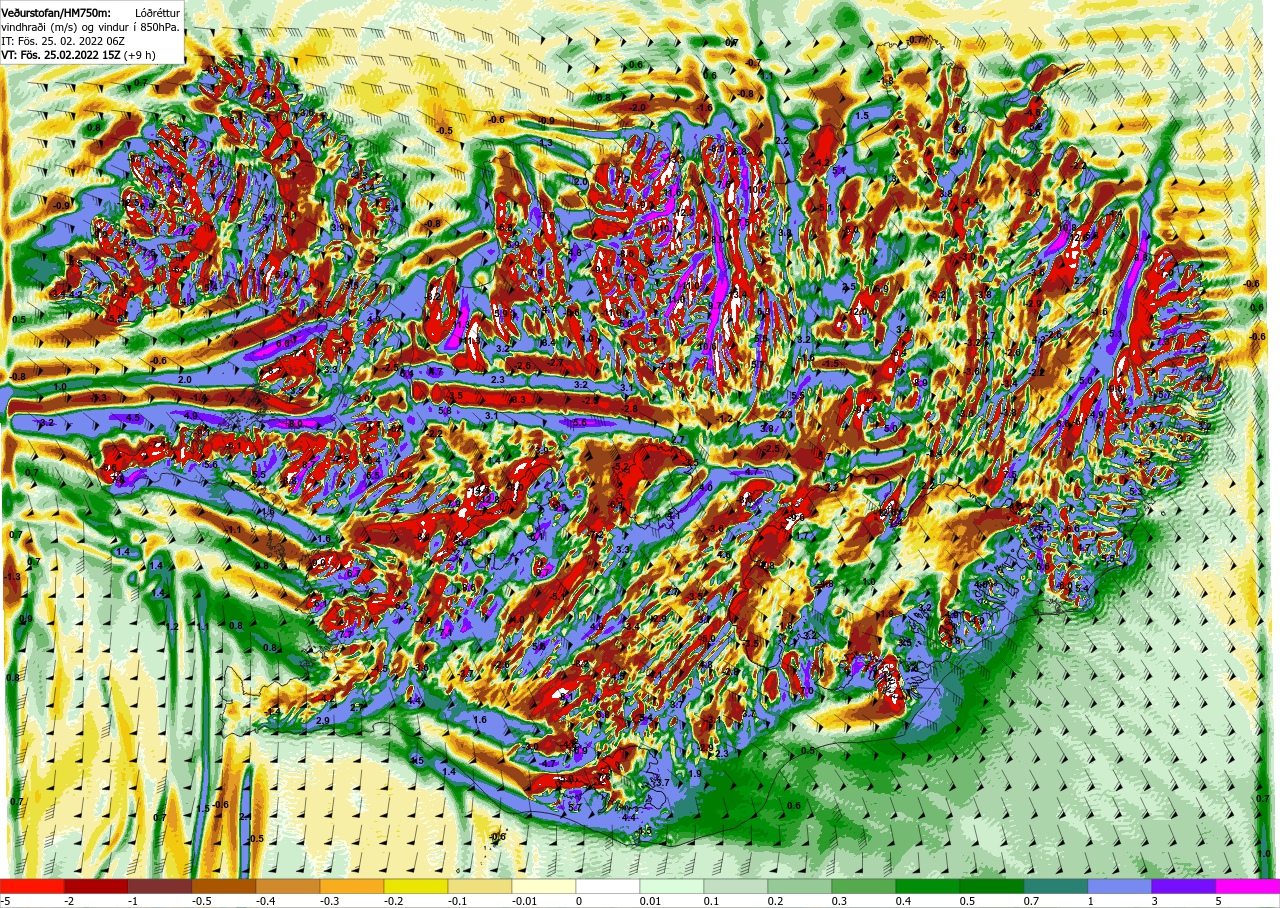Pick the bright yellow swatch between -0.2 and -0.1

[x=416, y=886]
